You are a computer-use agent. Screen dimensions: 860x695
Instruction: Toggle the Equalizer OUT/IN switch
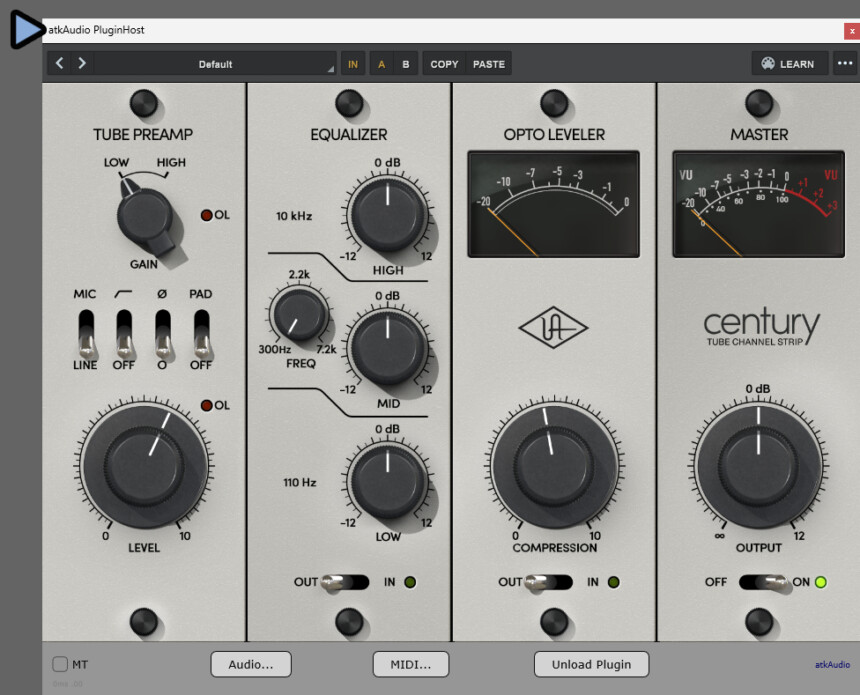pyautogui.click(x=347, y=582)
